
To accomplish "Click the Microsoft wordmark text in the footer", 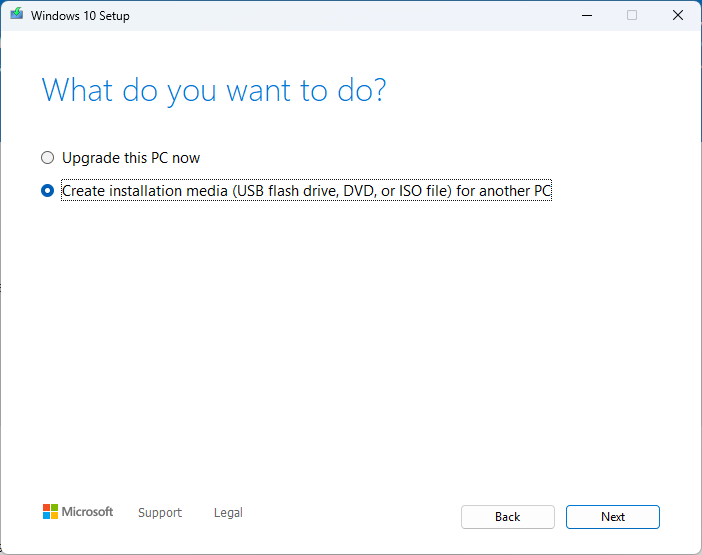I will pos(88,512).
